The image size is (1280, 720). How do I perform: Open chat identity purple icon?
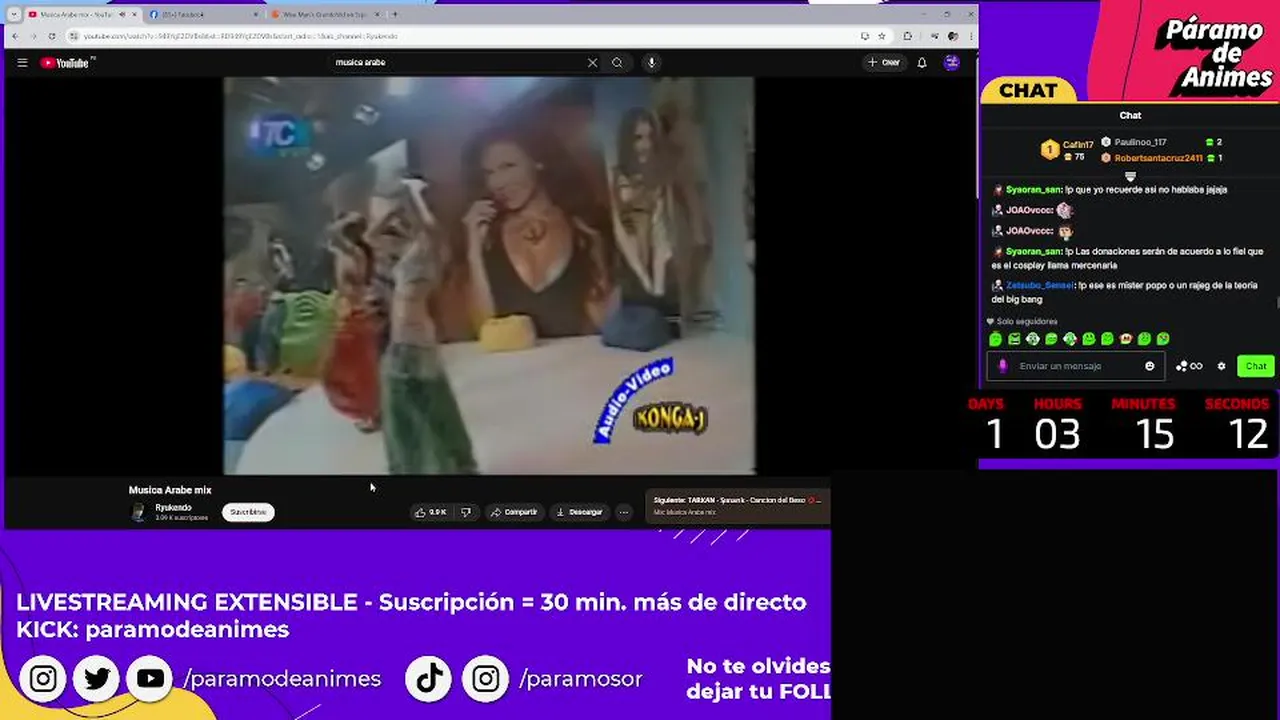coord(1003,366)
